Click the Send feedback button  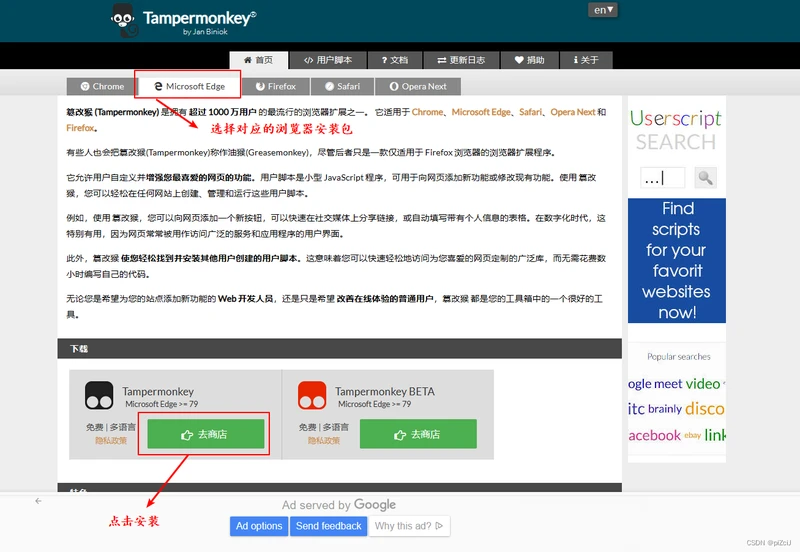tap(329, 526)
